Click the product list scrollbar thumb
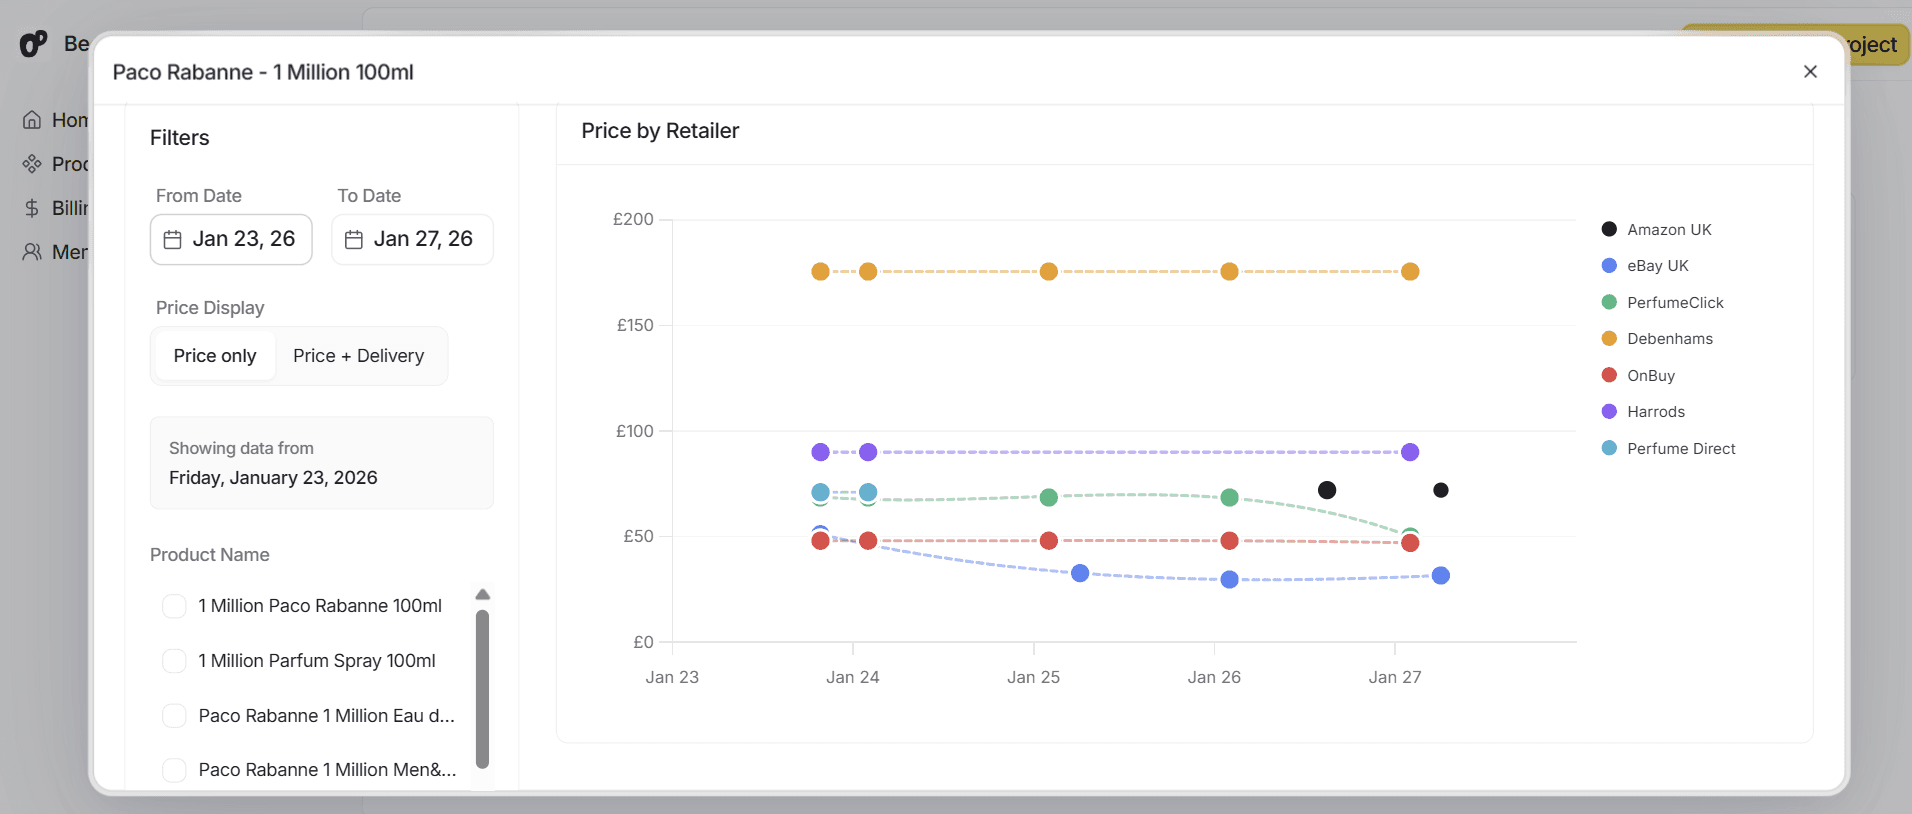The height and width of the screenshot is (814, 1912). click(x=483, y=689)
